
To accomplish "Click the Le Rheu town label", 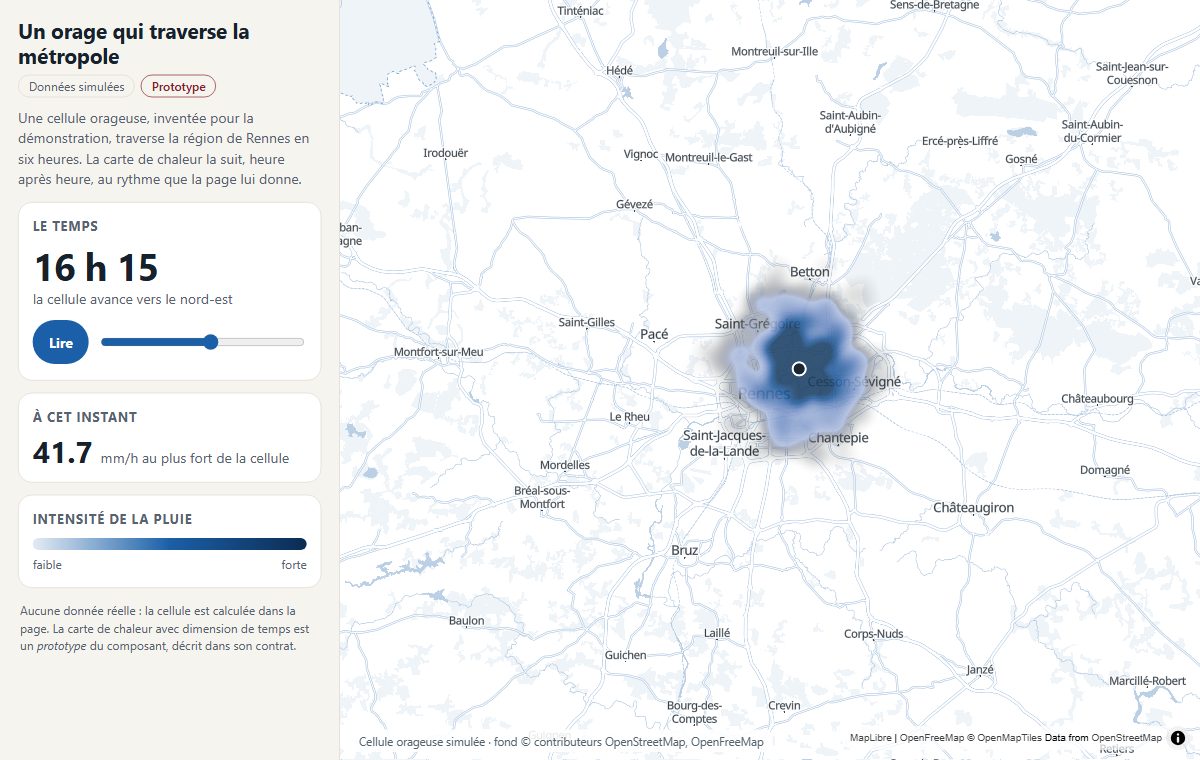I will (x=630, y=417).
